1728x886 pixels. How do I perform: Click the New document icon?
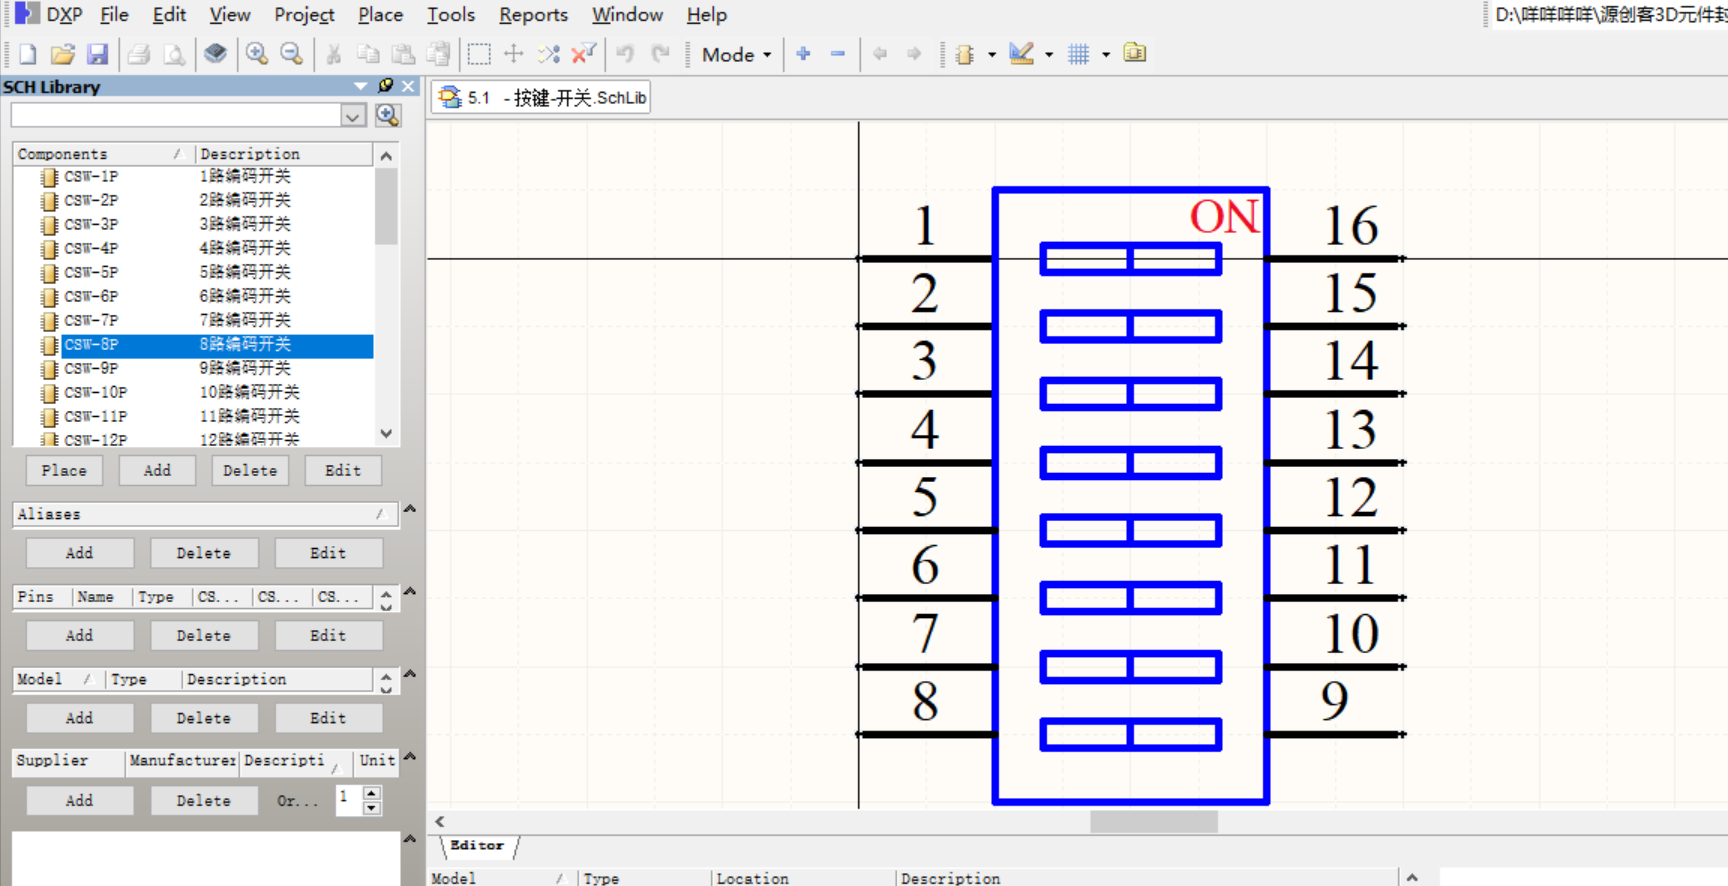point(28,54)
